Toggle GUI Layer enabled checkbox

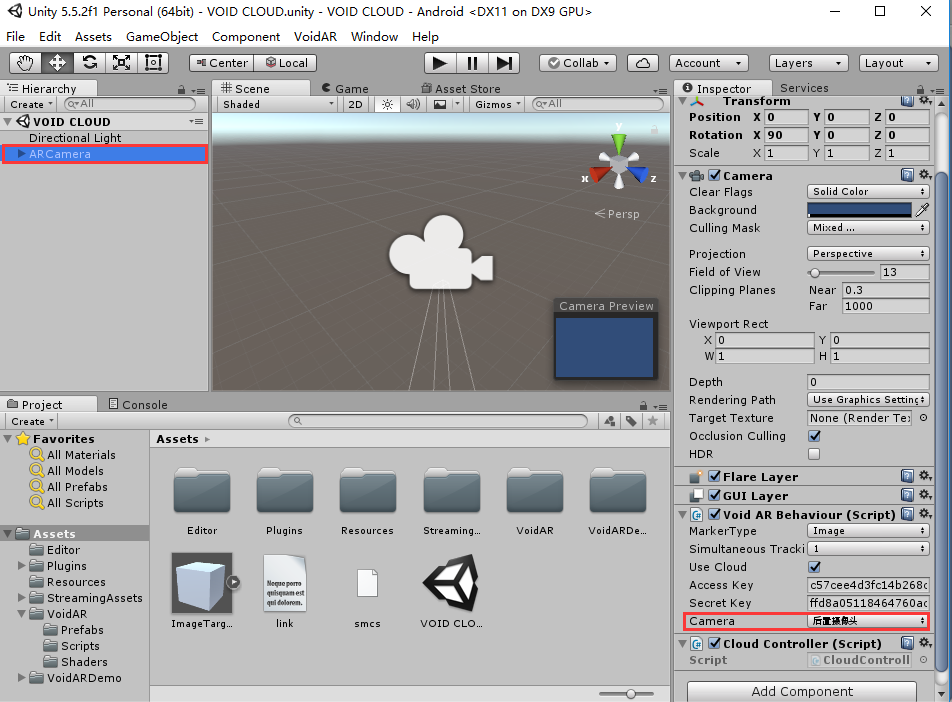[x=715, y=496]
